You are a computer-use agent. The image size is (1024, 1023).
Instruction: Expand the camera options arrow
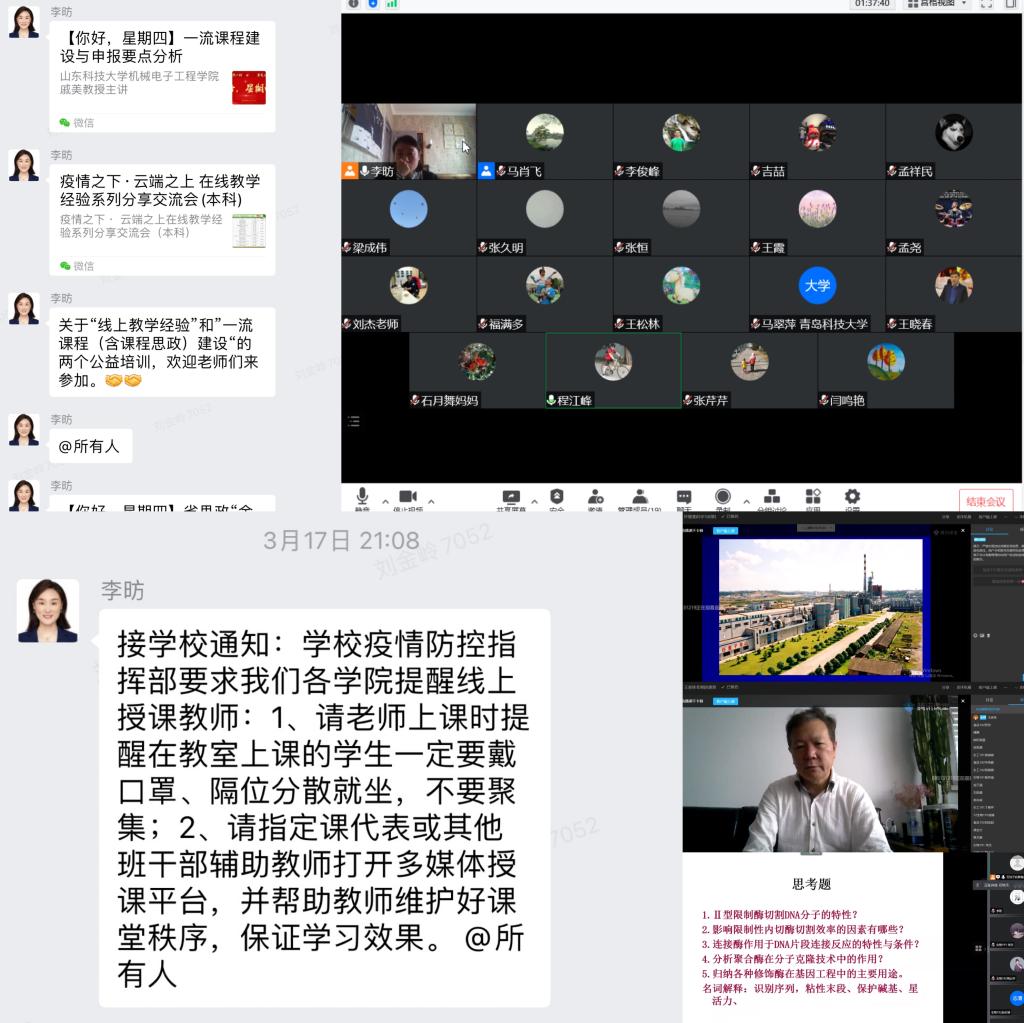click(431, 501)
